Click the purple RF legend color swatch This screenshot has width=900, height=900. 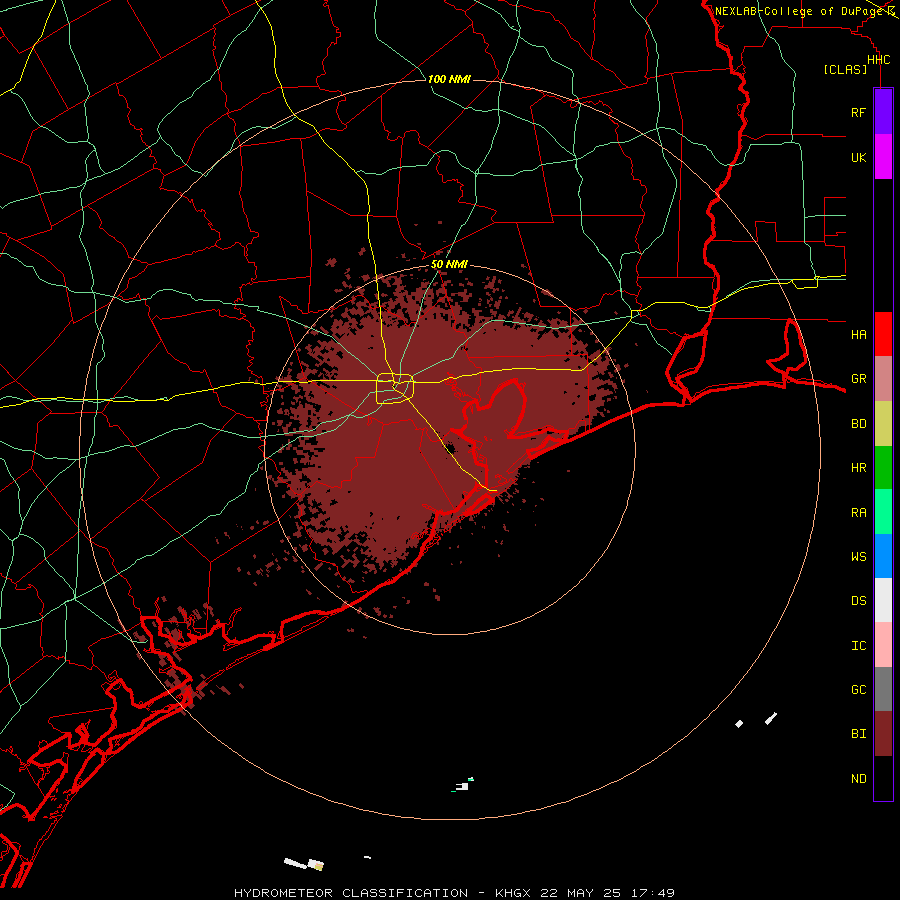(883, 111)
